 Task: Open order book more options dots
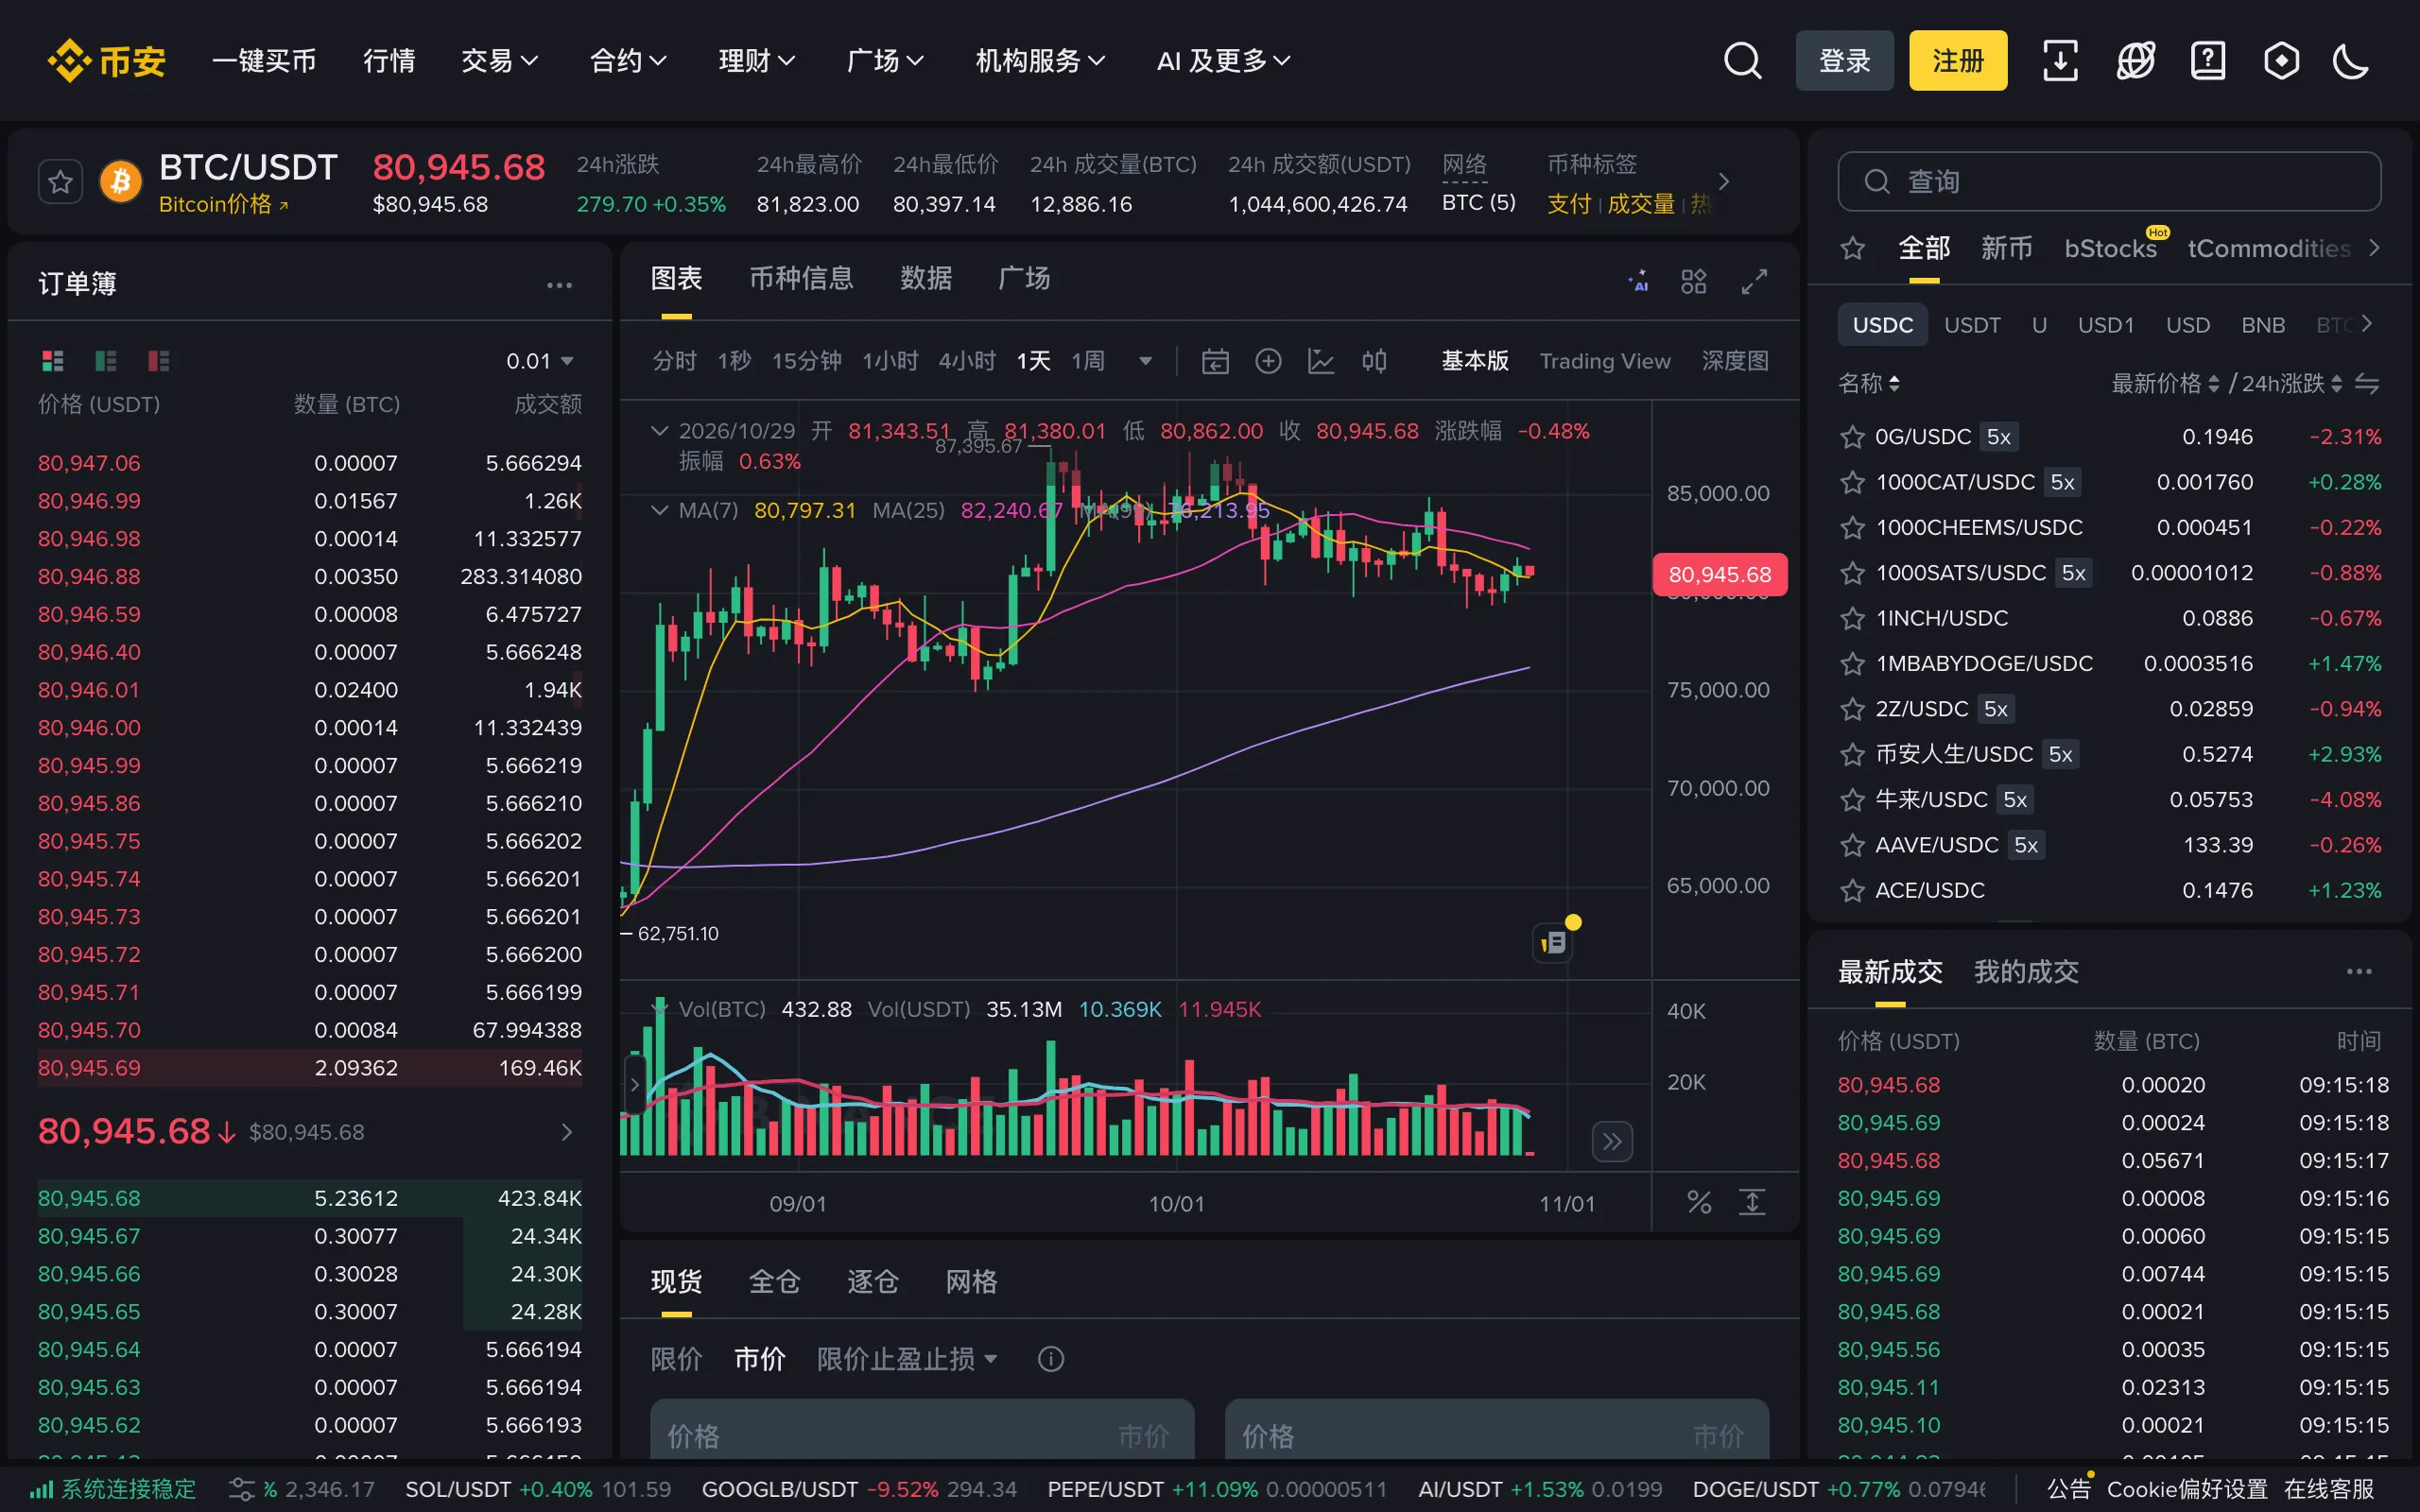coord(559,285)
